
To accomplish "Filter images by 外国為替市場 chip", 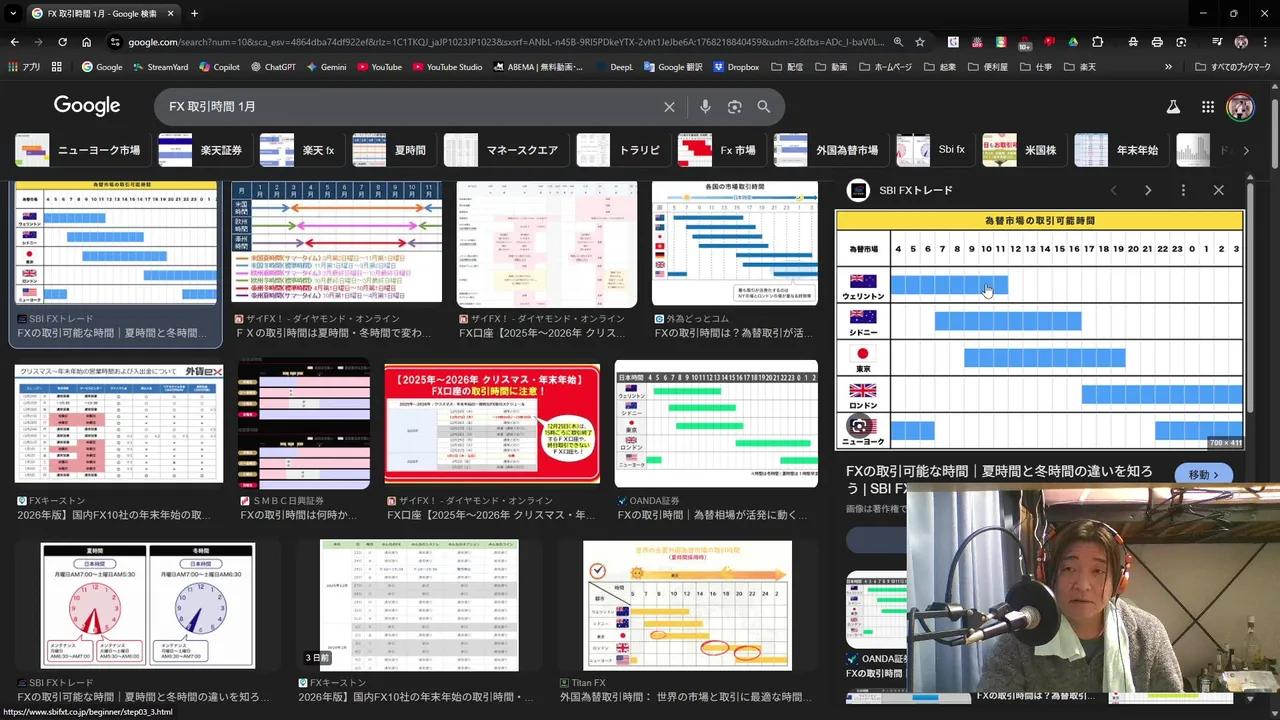I will click(829, 150).
